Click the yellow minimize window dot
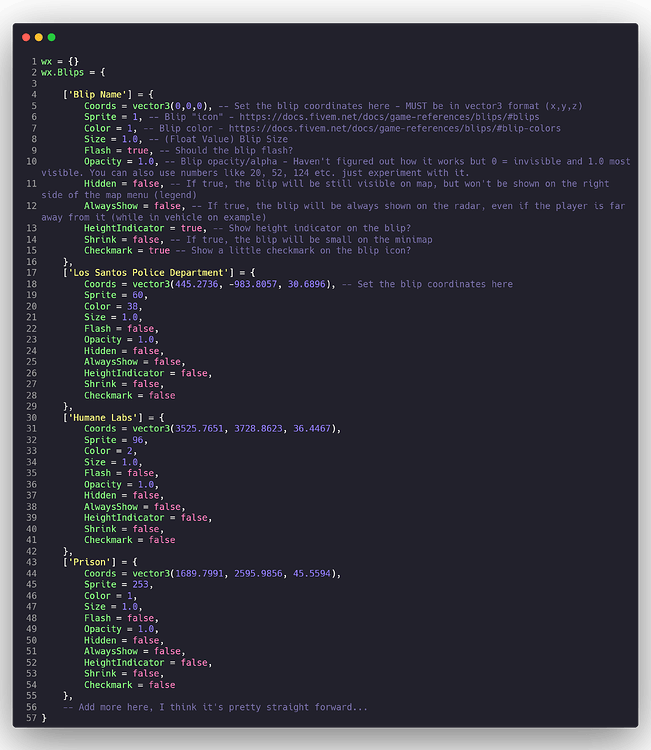 (x=39, y=37)
